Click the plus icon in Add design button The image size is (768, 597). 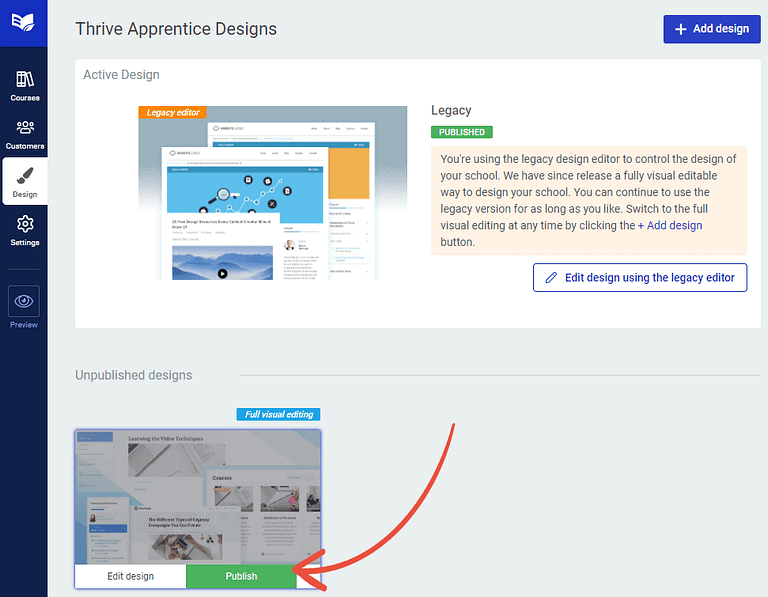click(680, 29)
